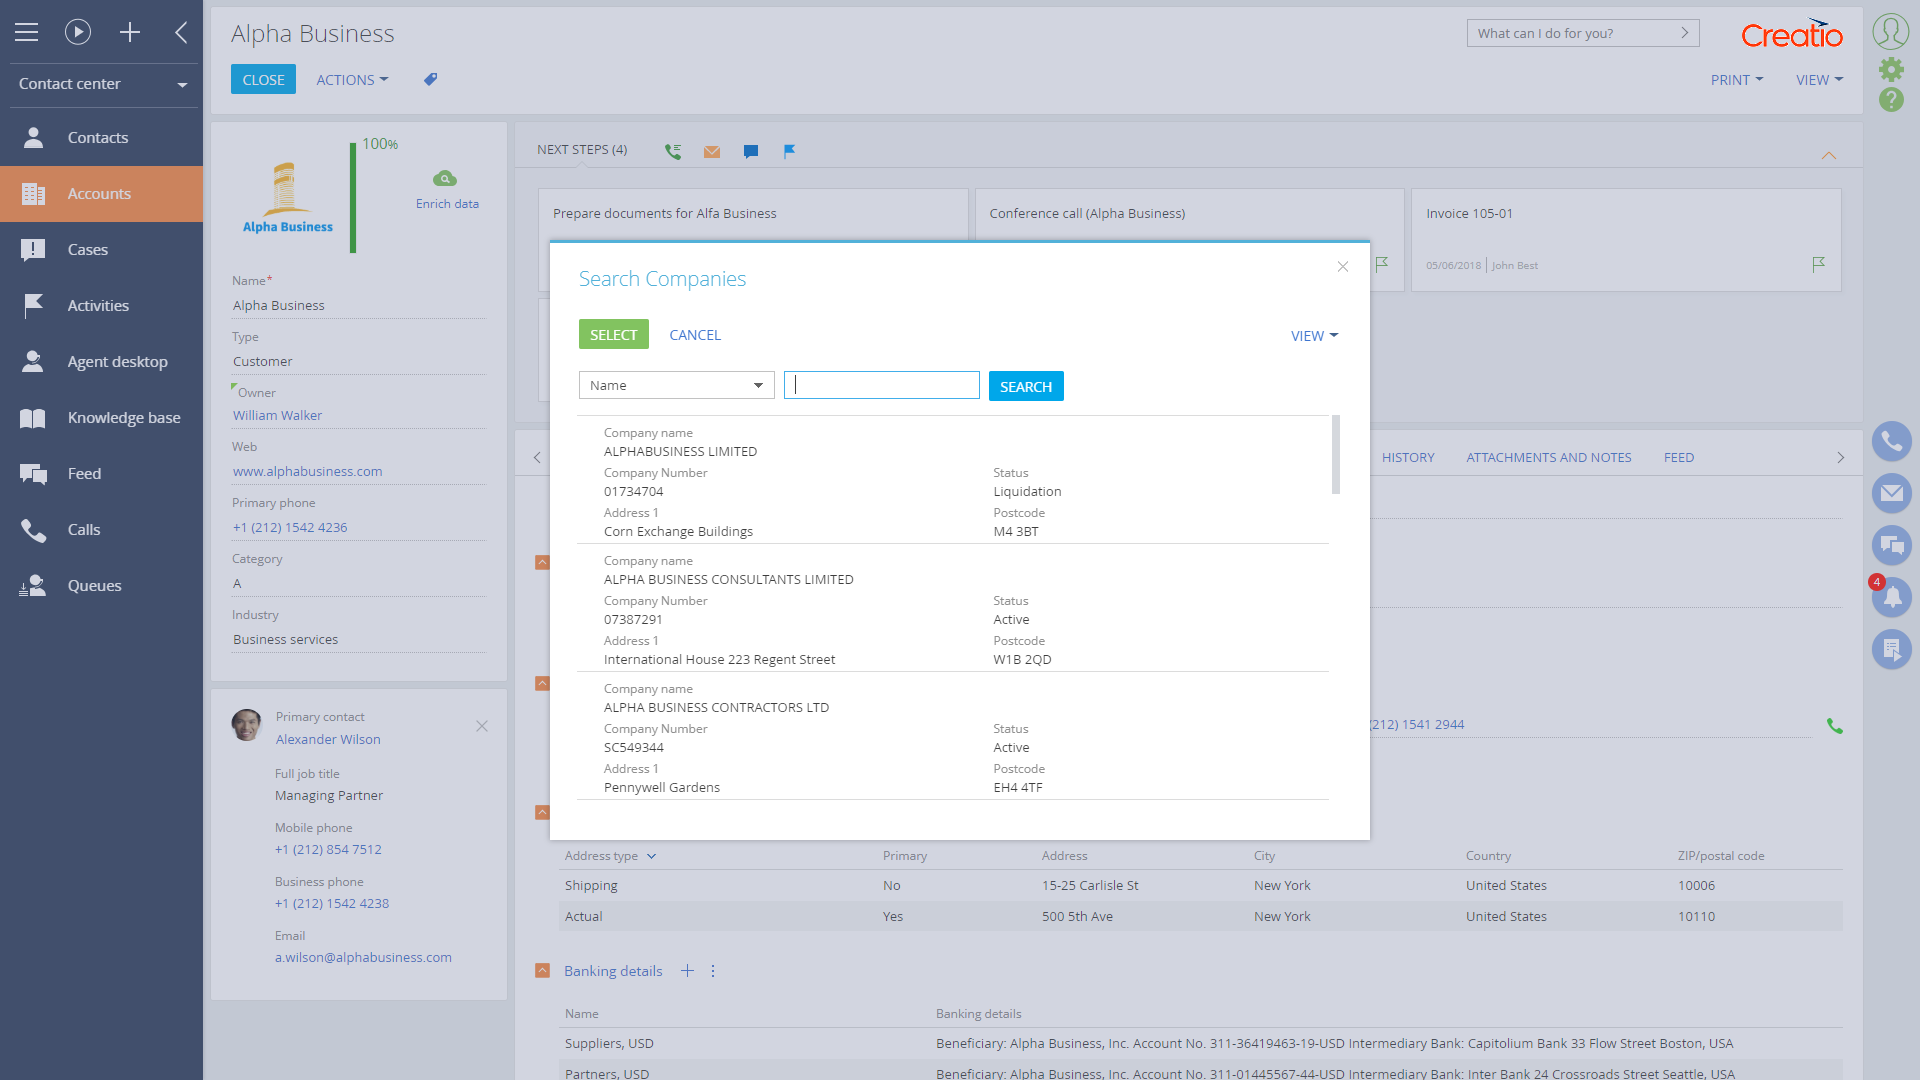This screenshot has height=1080, width=1920.
Task: Click the company search text field
Action: click(882, 385)
